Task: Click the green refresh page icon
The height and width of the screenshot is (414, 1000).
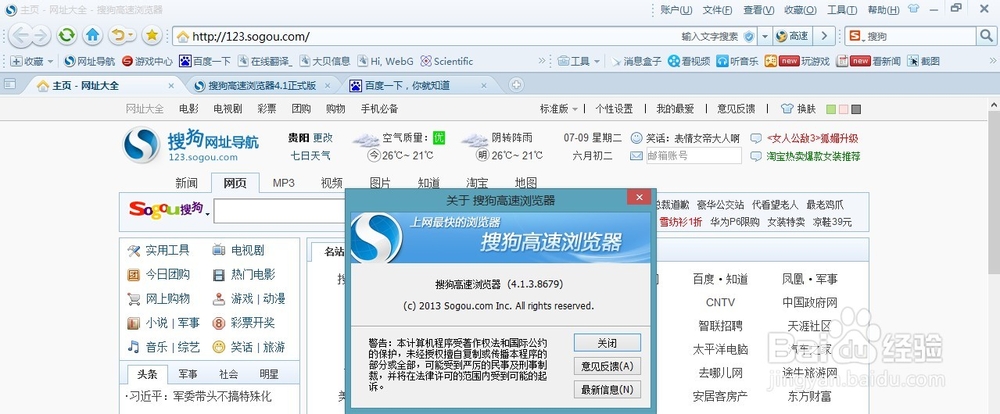Action: 66,36
